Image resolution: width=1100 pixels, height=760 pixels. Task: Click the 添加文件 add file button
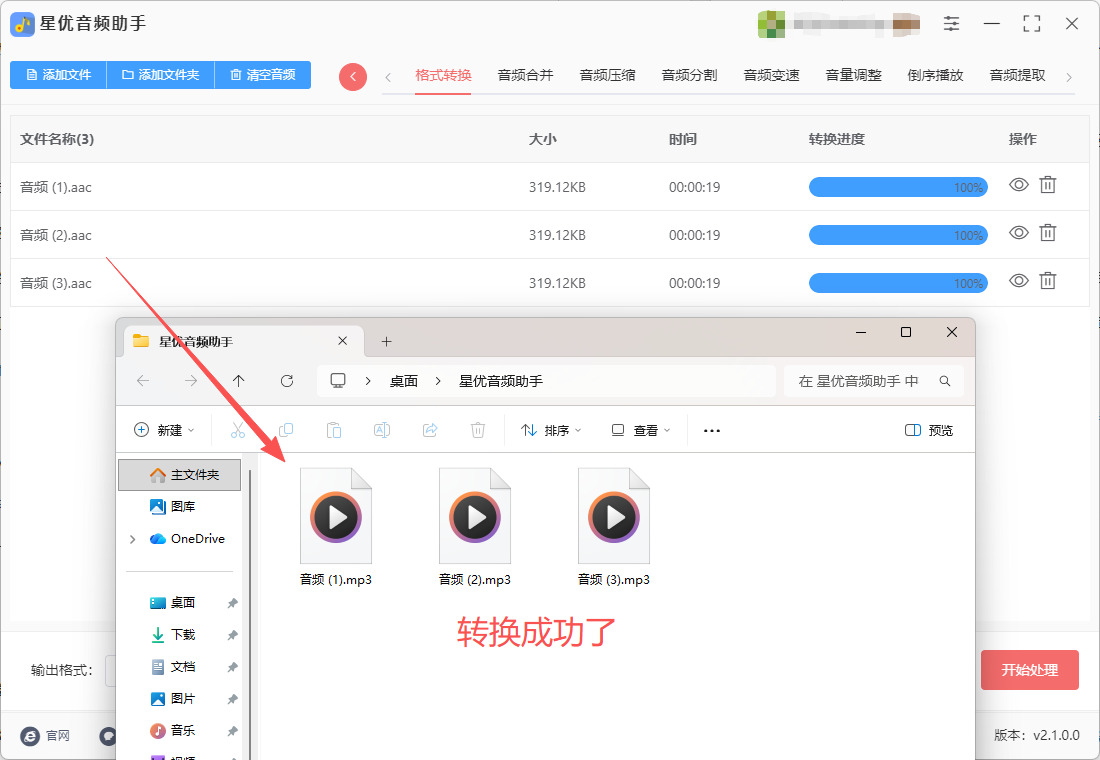point(58,75)
